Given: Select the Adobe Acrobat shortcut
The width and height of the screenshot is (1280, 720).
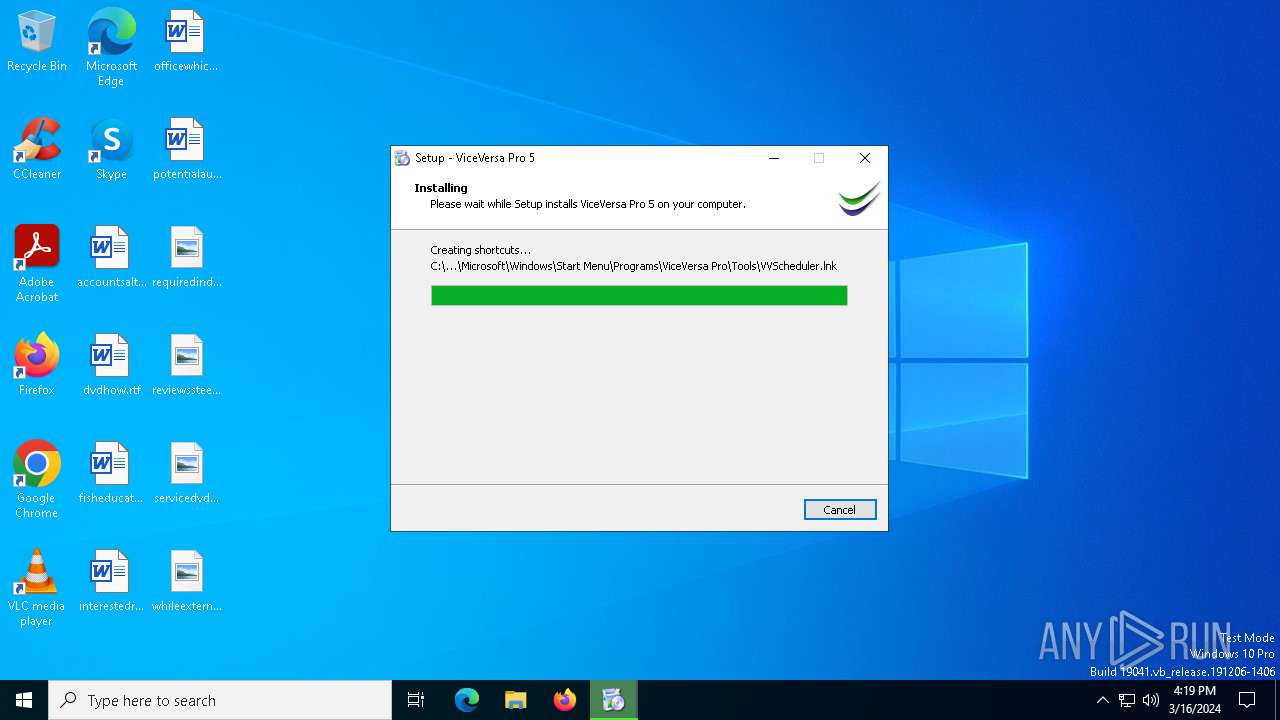Looking at the screenshot, I should (37, 264).
